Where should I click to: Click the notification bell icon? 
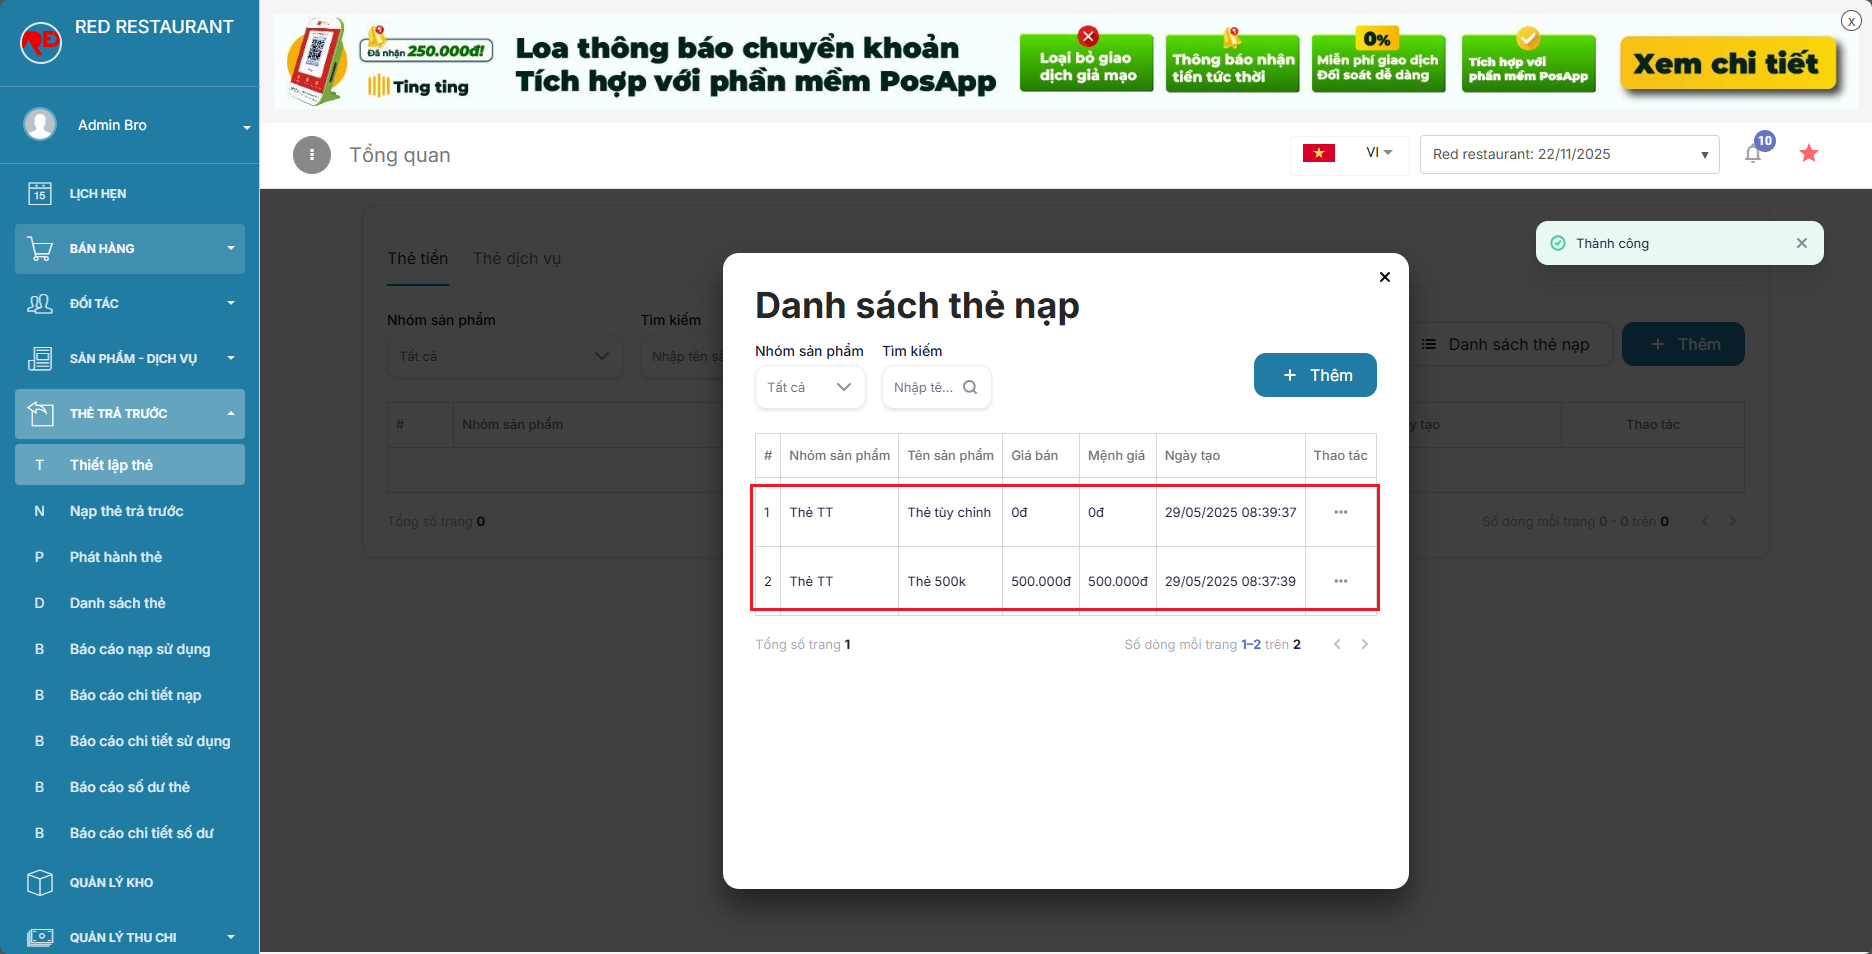(x=1753, y=154)
